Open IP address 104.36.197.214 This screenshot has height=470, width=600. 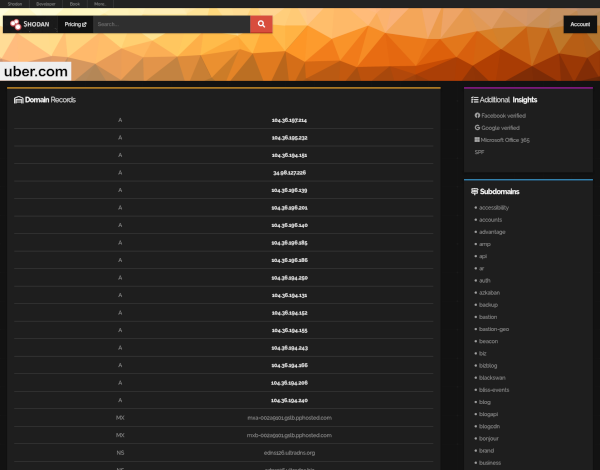point(289,120)
